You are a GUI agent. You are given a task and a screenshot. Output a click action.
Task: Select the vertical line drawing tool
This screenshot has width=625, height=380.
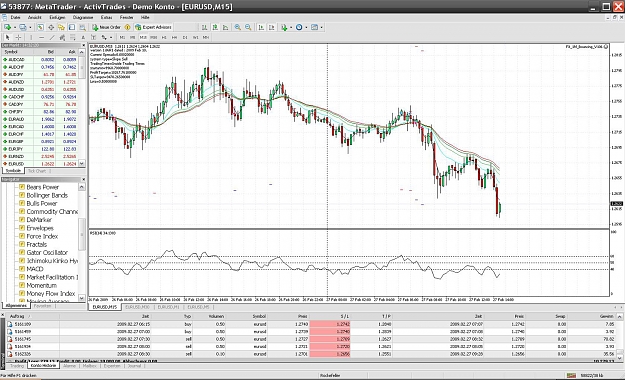[31, 37]
